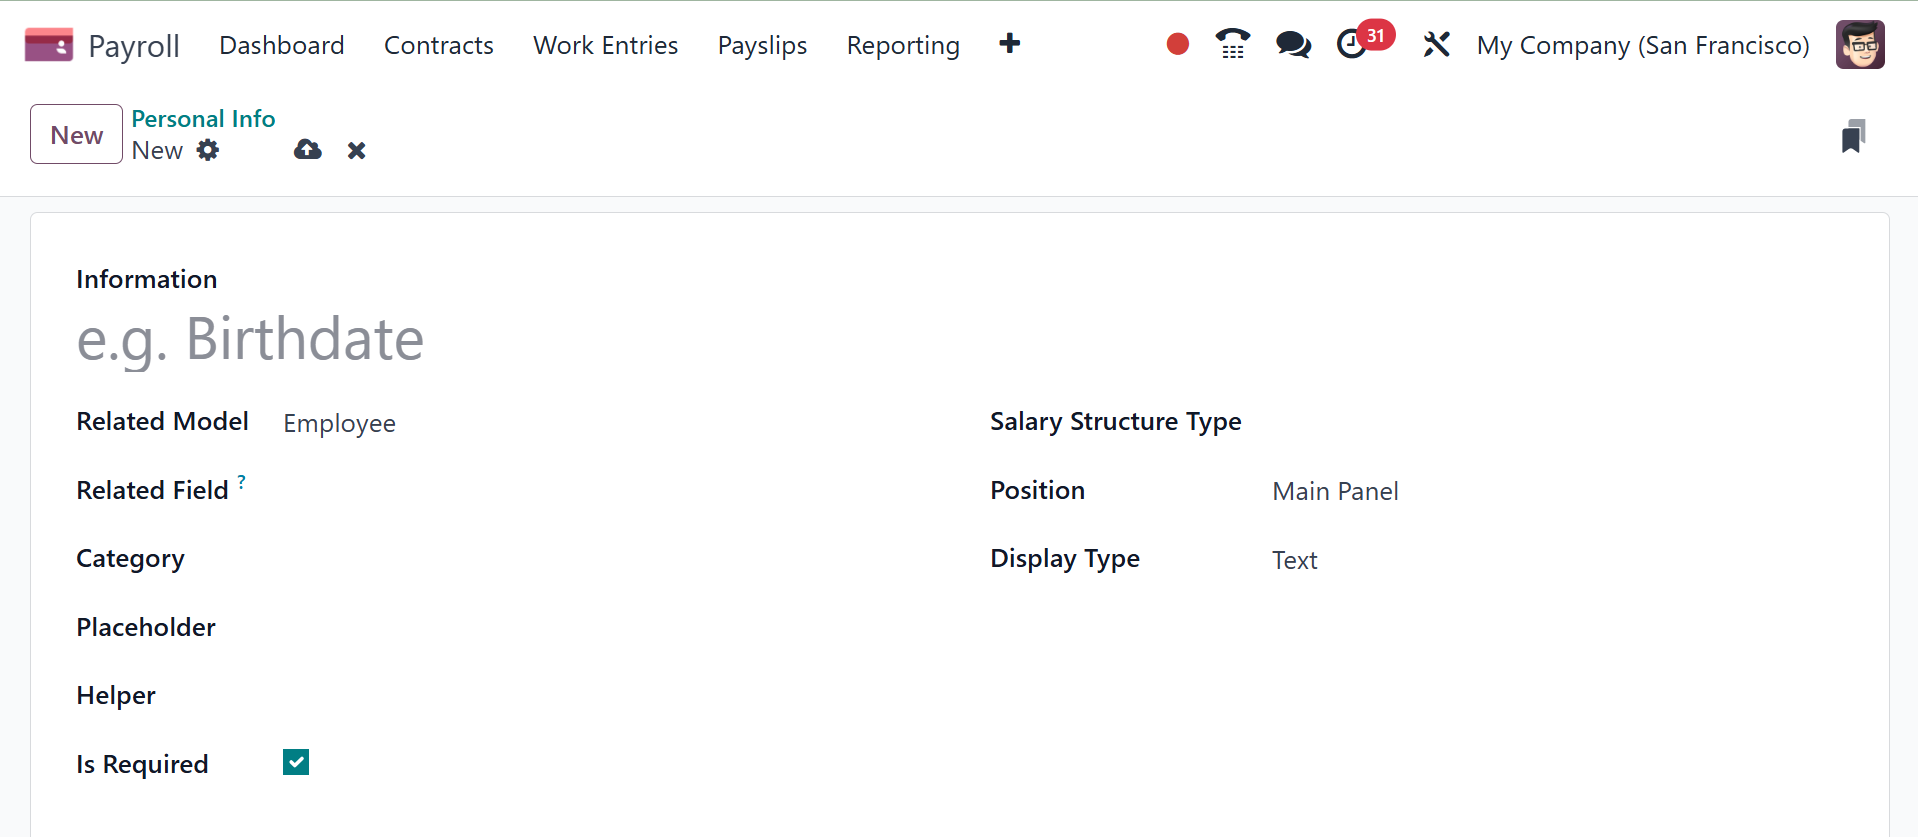Viewport: 1918px width, 837px height.
Task: Open the actions gear icon next to New
Action: (208, 150)
